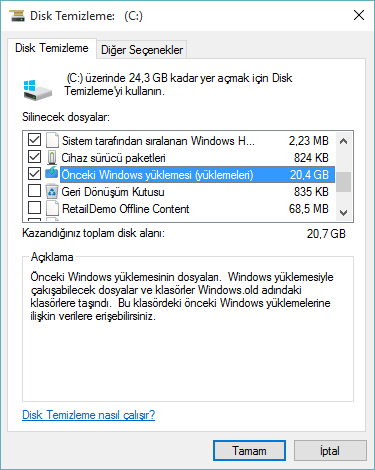
Task: Click the list scroll down arrow
Action: pos(343,212)
